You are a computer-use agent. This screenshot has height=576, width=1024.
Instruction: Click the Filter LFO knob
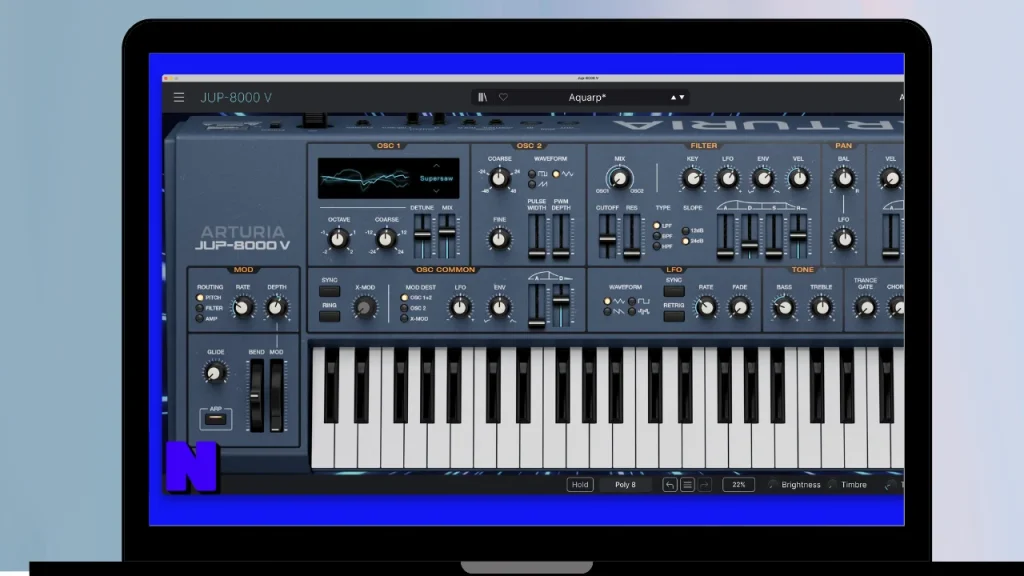(728, 178)
